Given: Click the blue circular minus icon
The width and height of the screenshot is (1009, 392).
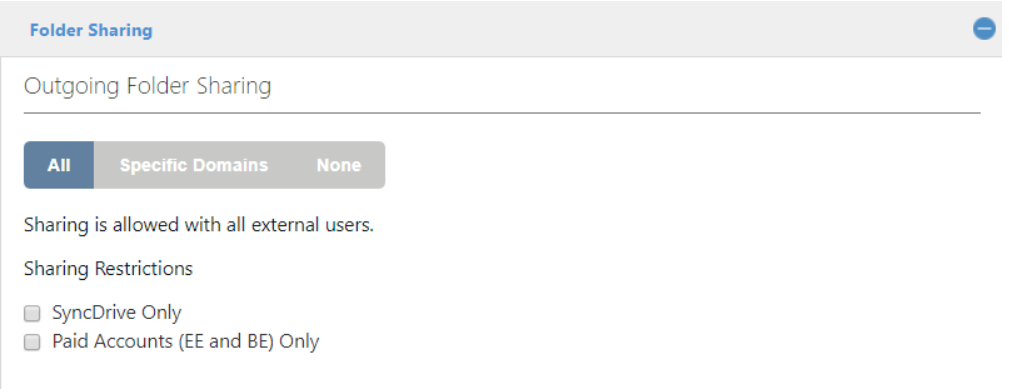Looking at the screenshot, I should pyautogui.click(x=984, y=29).
